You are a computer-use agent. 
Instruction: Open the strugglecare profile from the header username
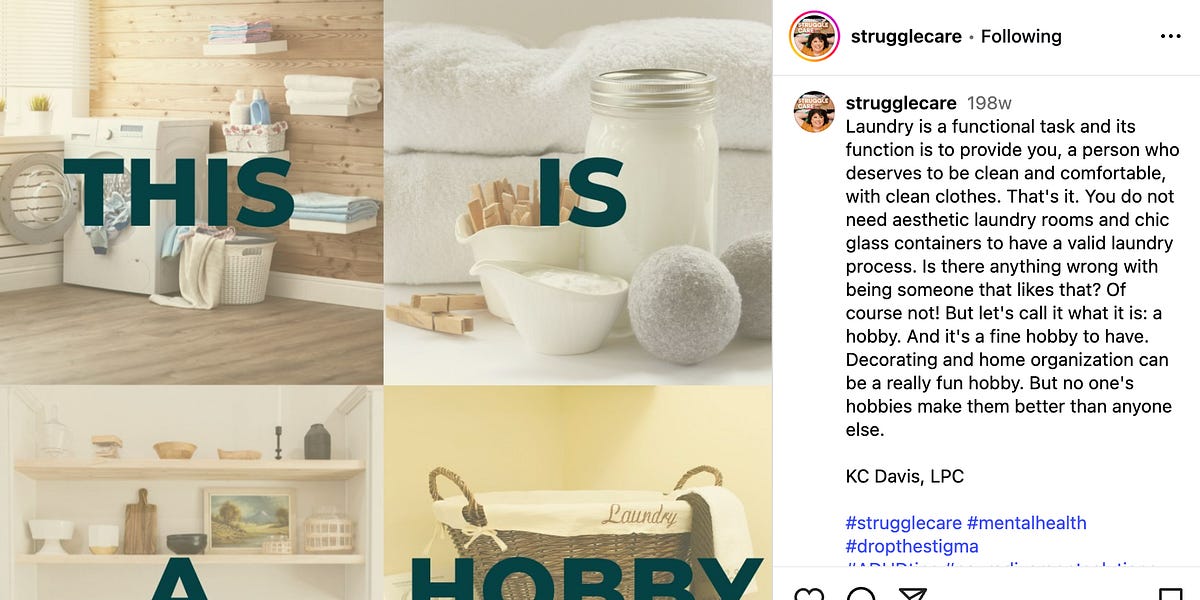tap(906, 37)
